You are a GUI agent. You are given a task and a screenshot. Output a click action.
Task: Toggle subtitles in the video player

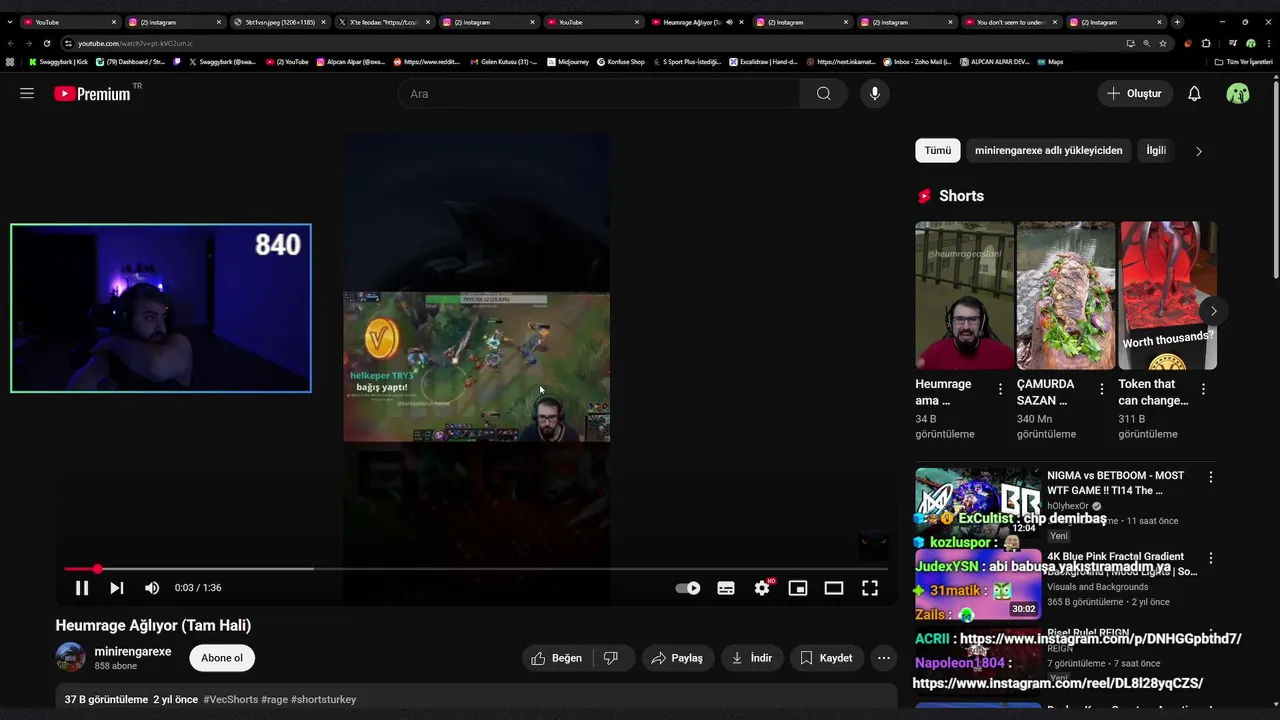tap(726, 588)
